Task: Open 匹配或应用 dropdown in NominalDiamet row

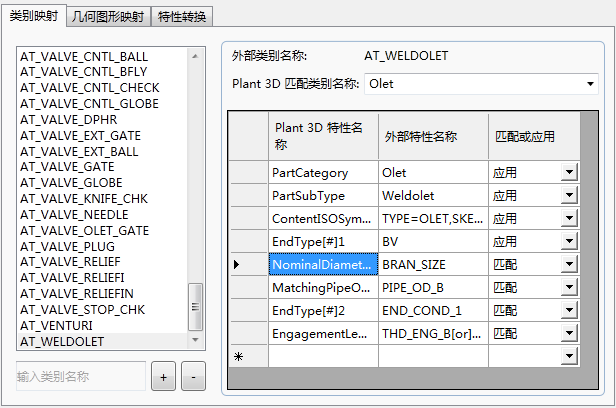Action: point(569,264)
